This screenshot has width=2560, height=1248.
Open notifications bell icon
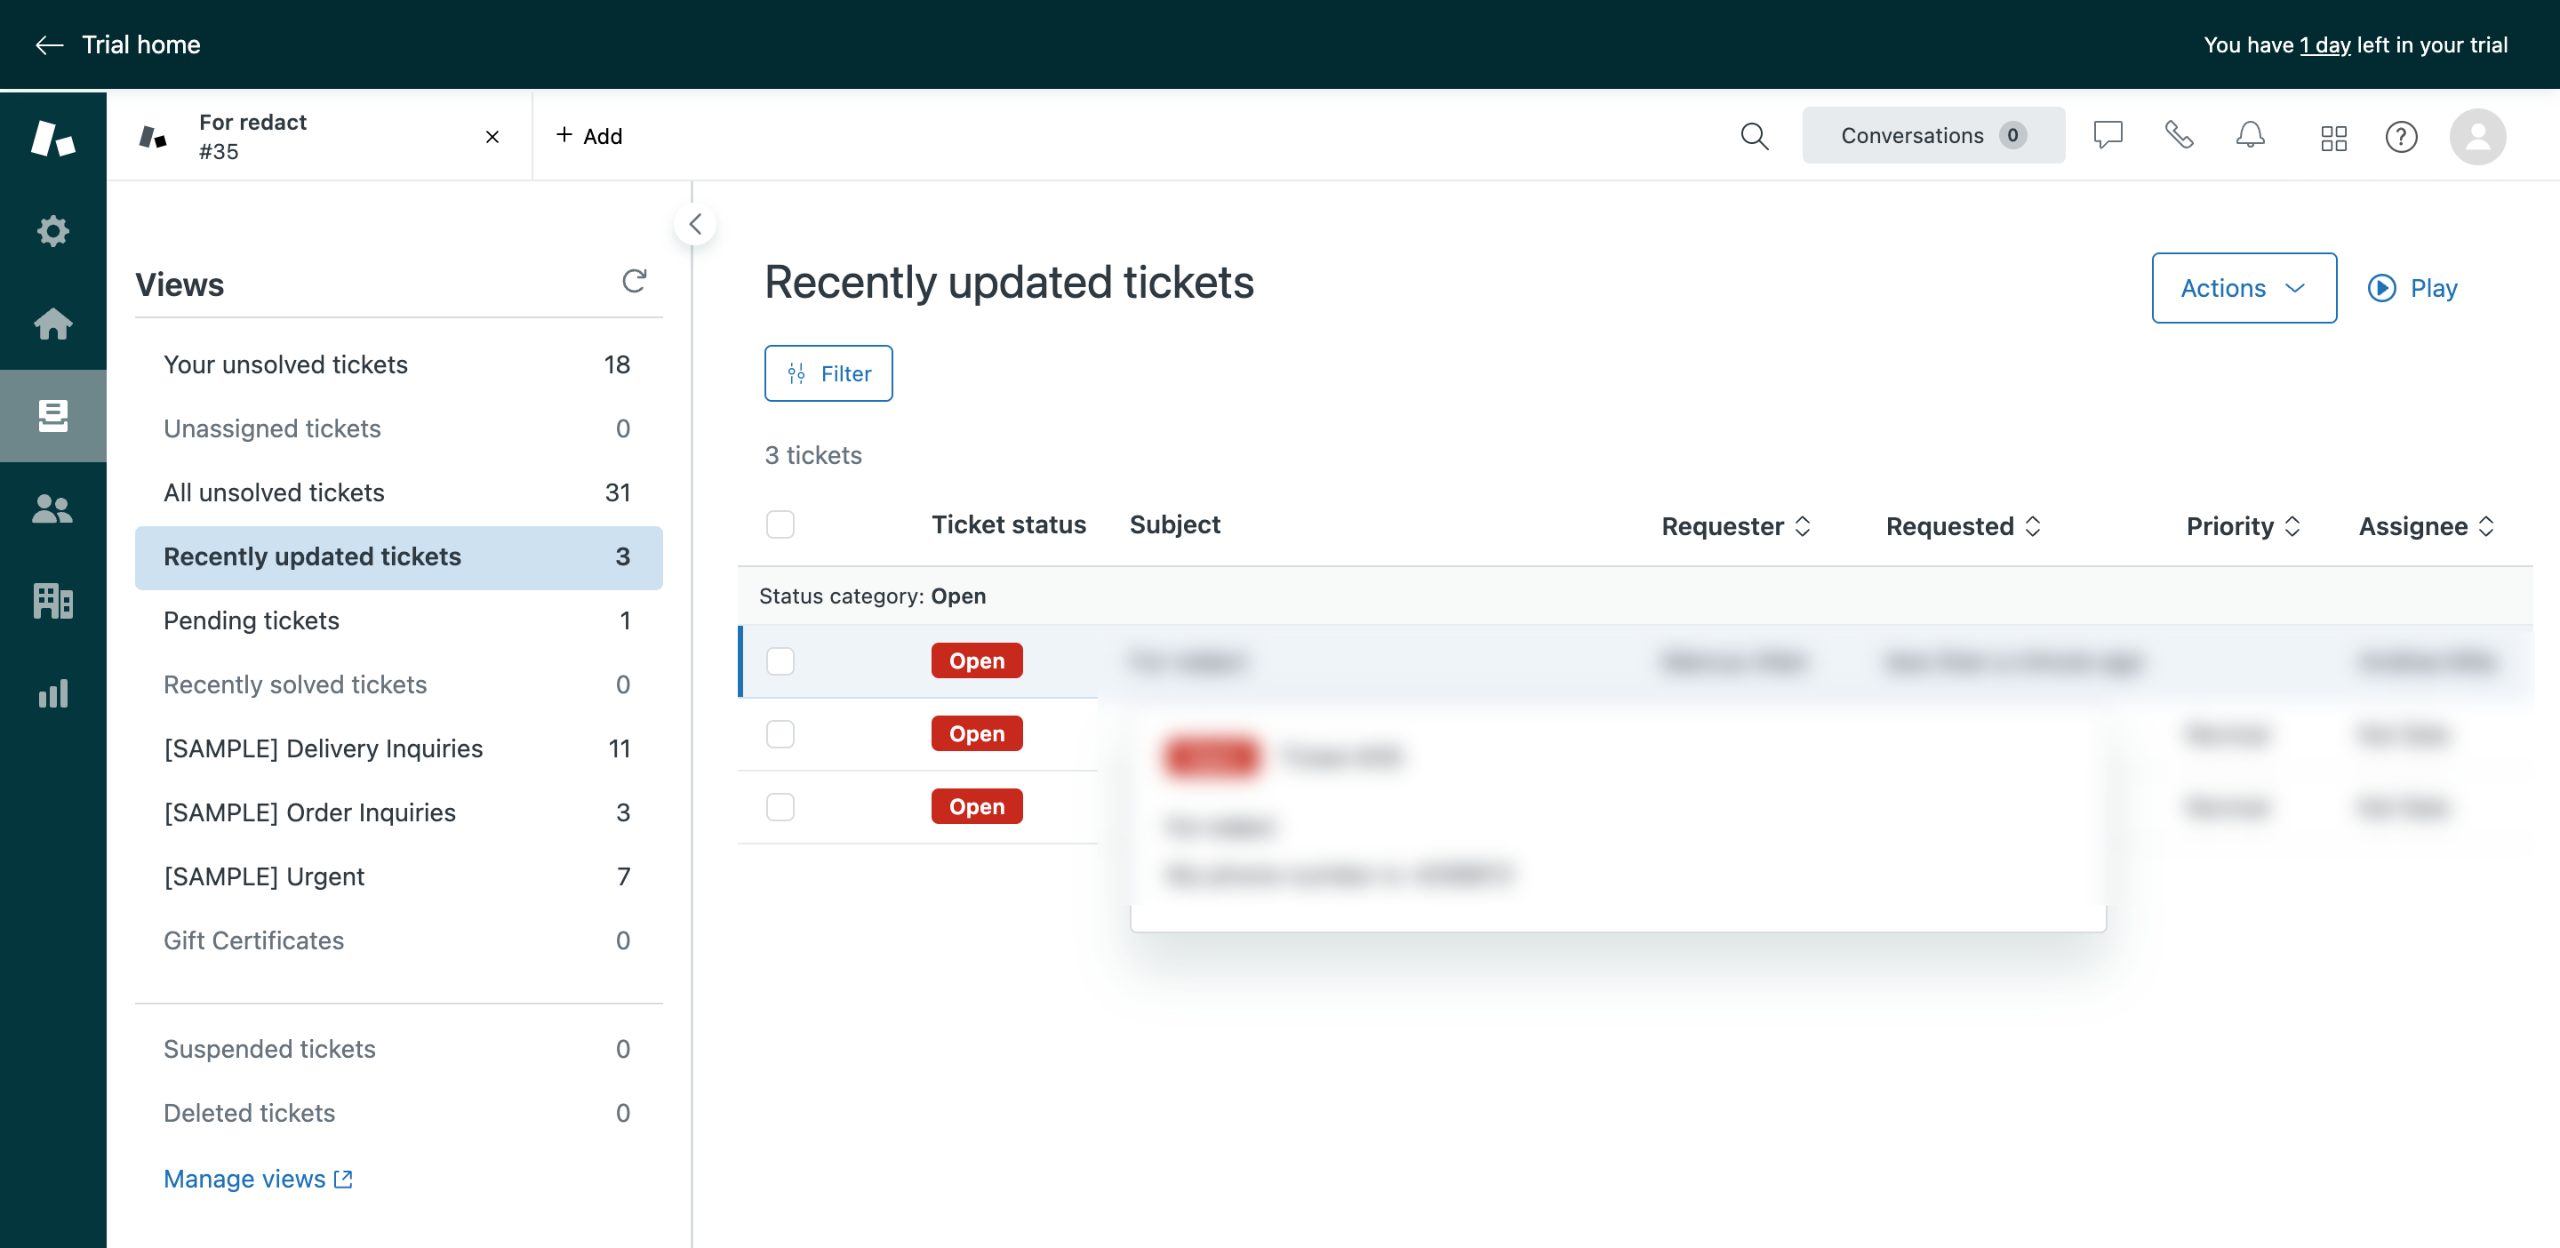2250,136
